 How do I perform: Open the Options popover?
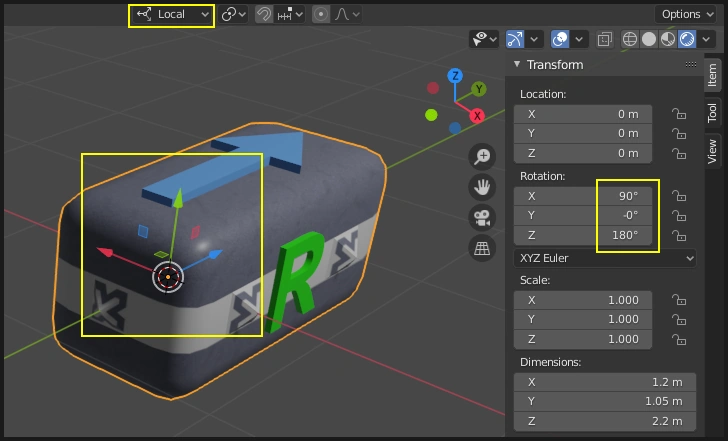688,14
